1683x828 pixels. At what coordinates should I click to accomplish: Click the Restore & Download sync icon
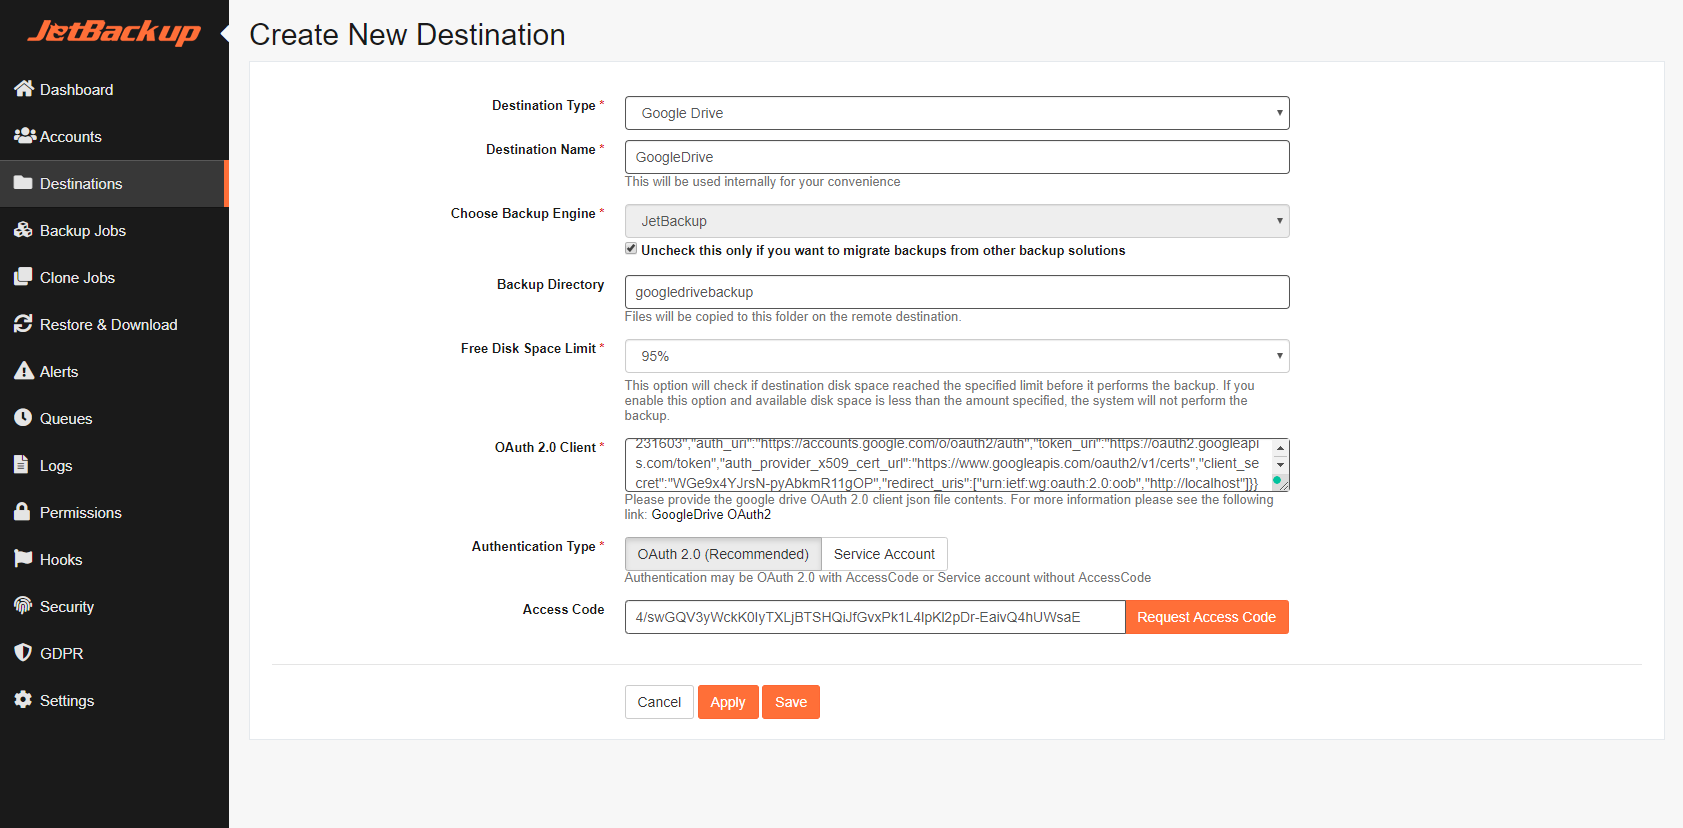pyautogui.click(x=23, y=324)
